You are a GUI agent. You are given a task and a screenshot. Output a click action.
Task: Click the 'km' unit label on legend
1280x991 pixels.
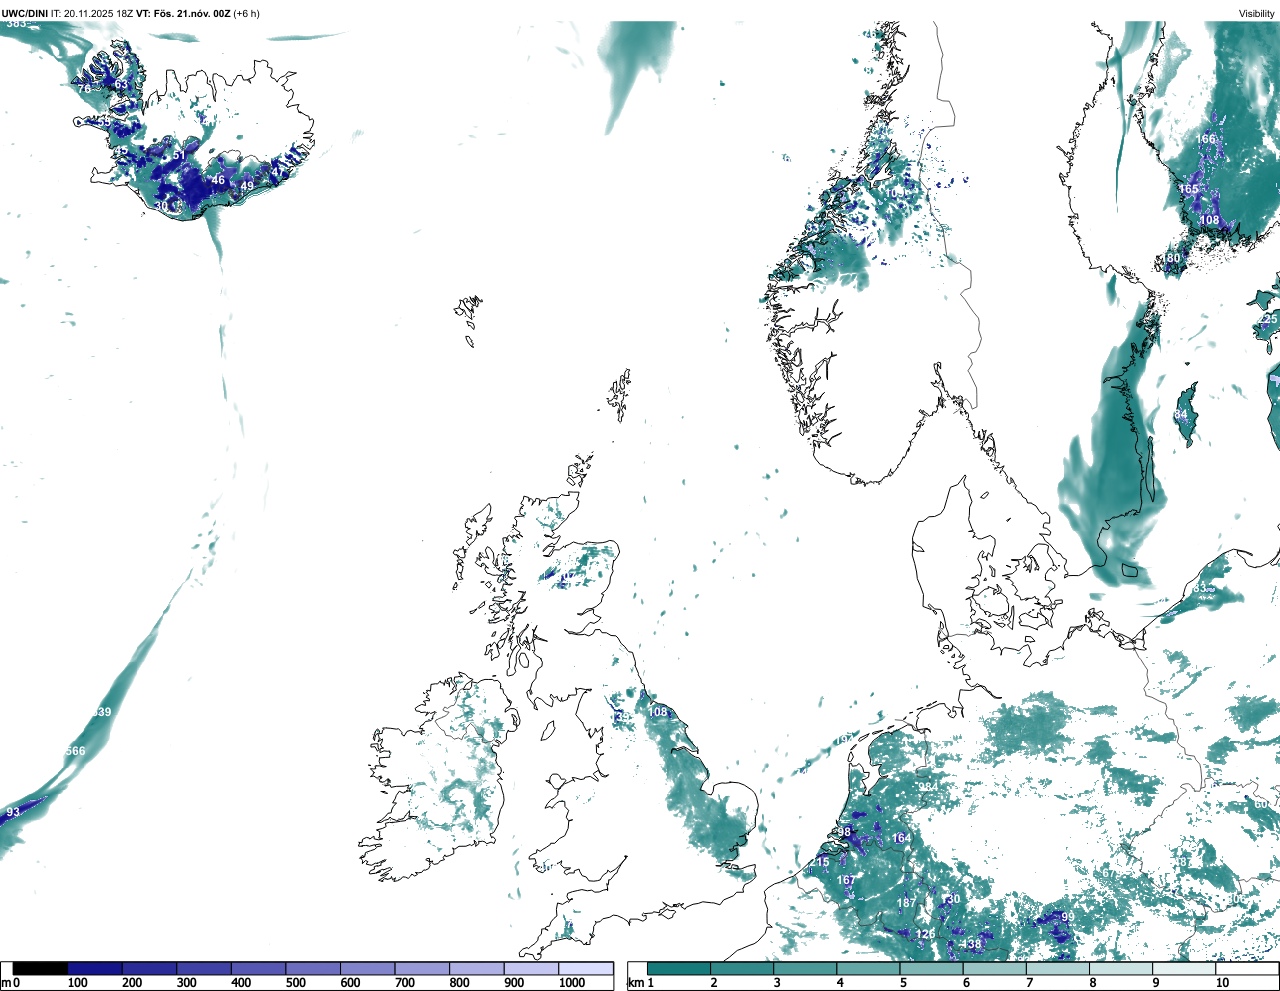(635, 984)
